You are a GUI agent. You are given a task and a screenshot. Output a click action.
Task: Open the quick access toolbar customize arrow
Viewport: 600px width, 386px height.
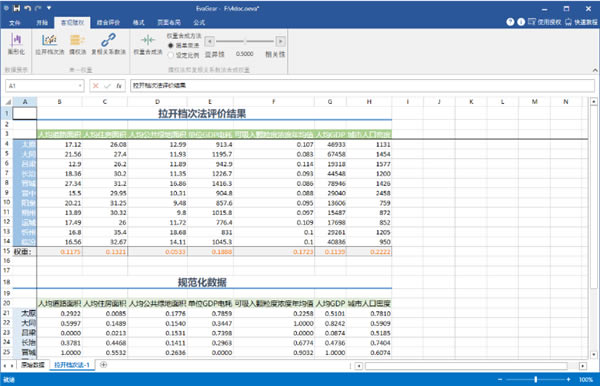49,8
